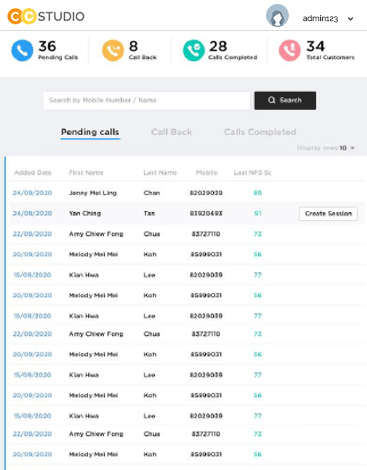Viewport: 367px width, 470px height.
Task: Click the orange Call Back icon
Action: point(113,50)
